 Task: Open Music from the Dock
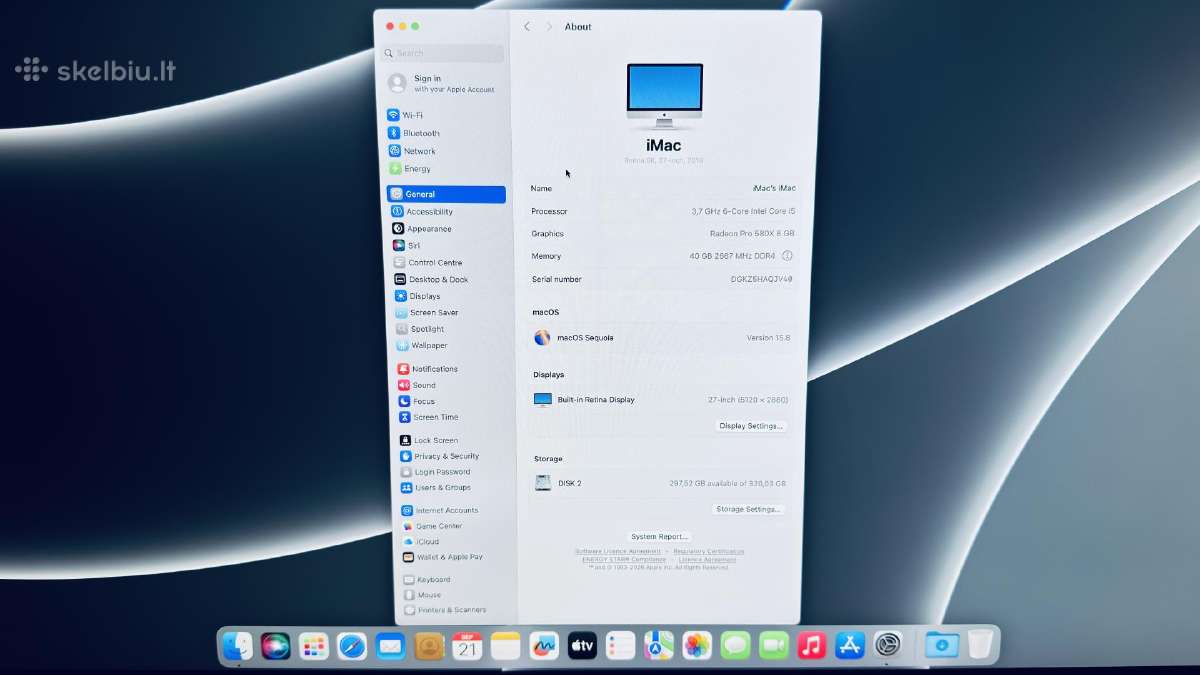pos(811,646)
